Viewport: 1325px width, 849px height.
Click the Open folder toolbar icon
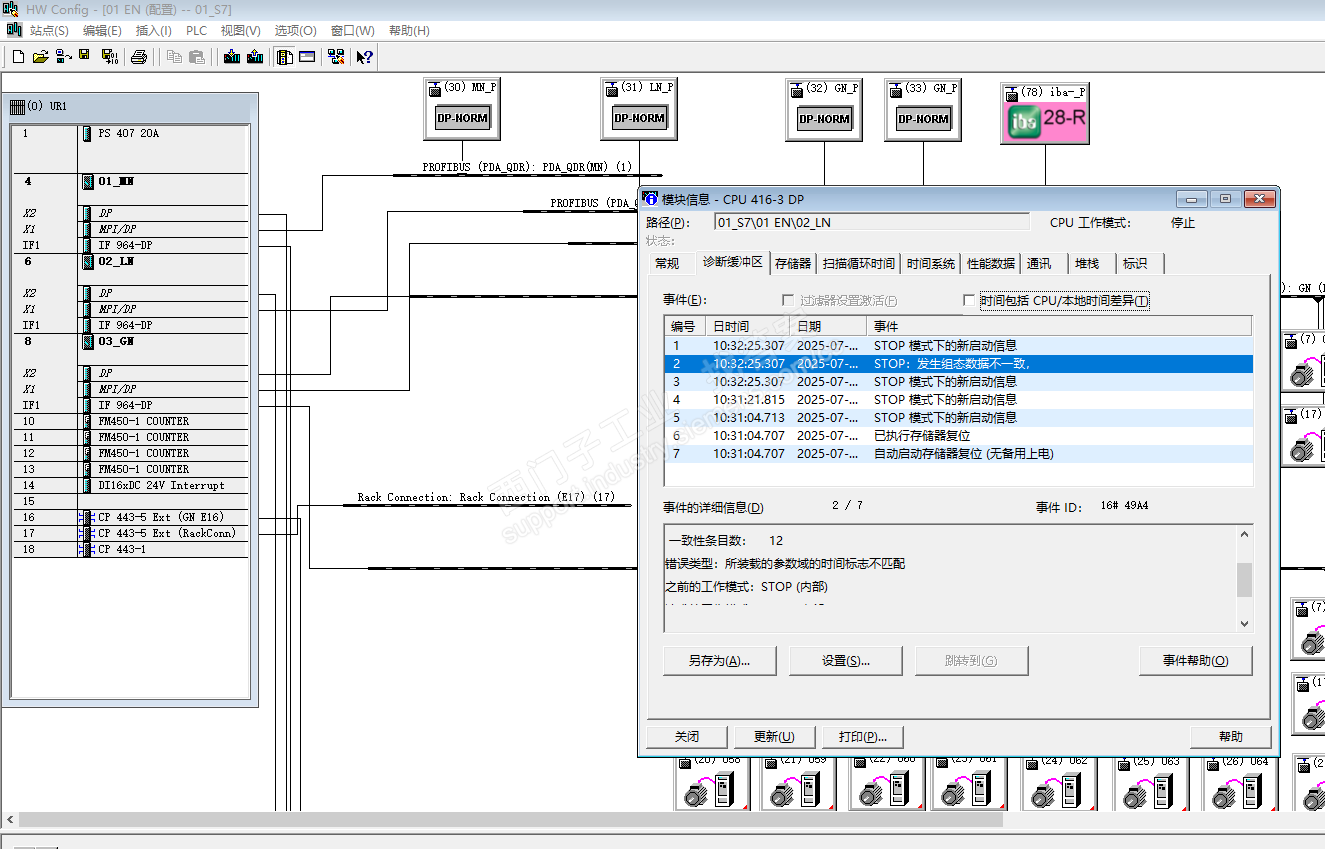click(x=40, y=57)
